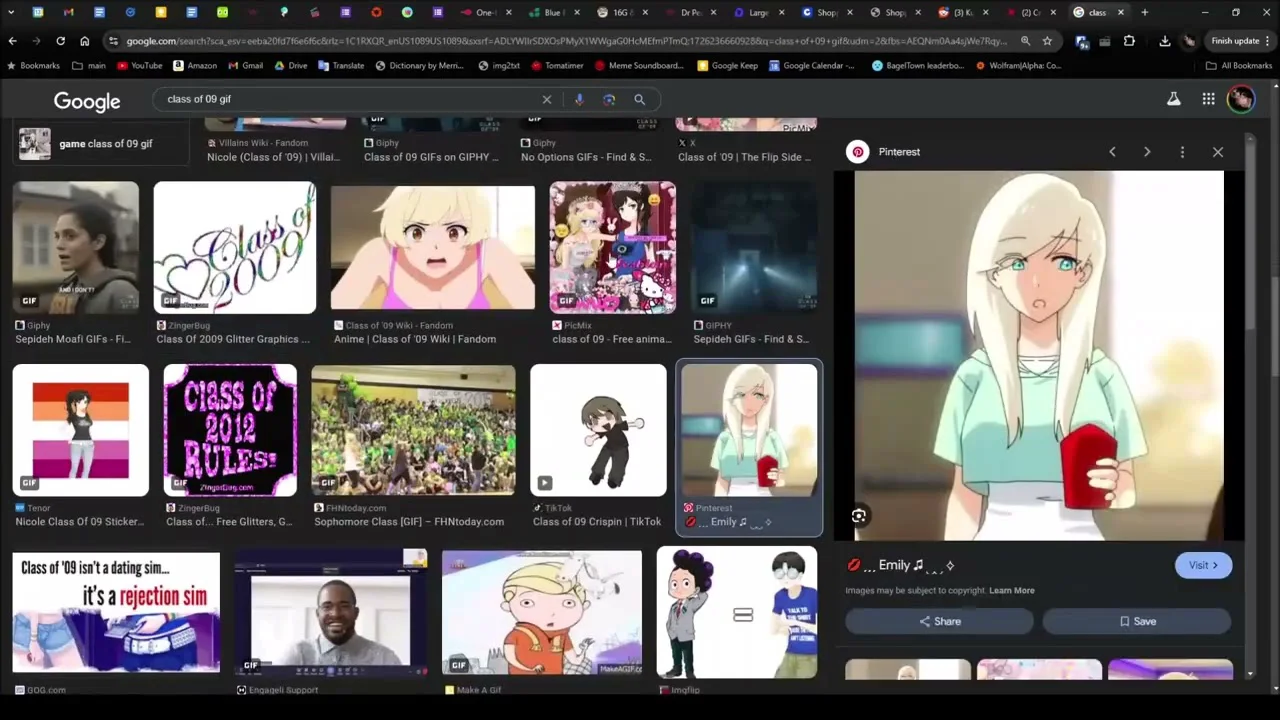Clear the search box with the X icon
This screenshot has width=1280, height=720.
[547, 99]
